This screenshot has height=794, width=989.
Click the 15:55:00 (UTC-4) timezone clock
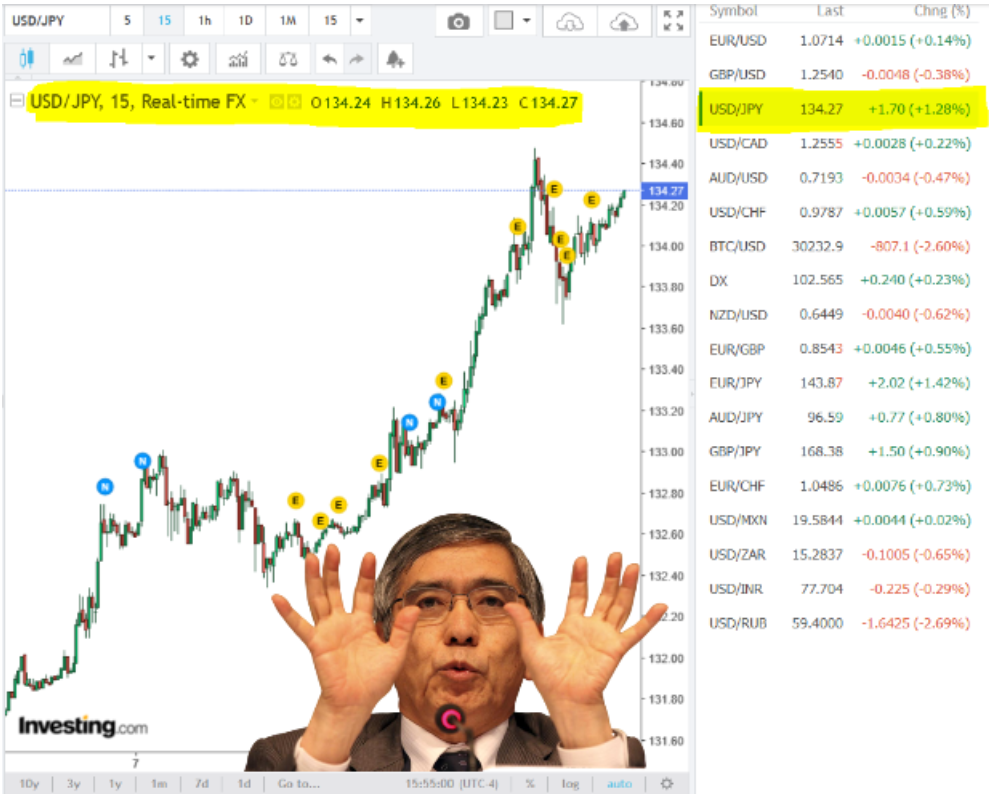click(x=452, y=783)
